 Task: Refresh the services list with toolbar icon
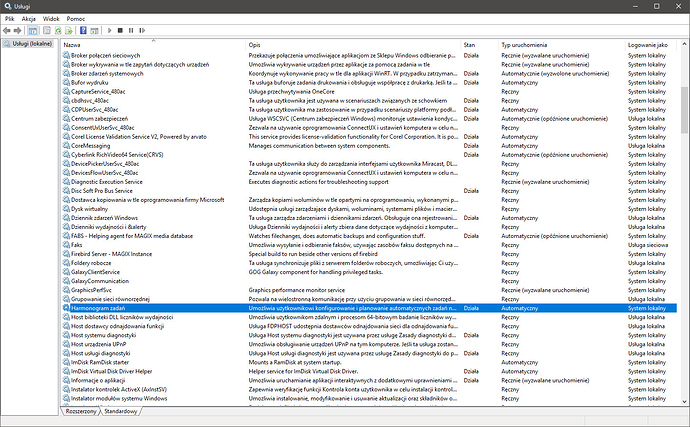coord(57,31)
